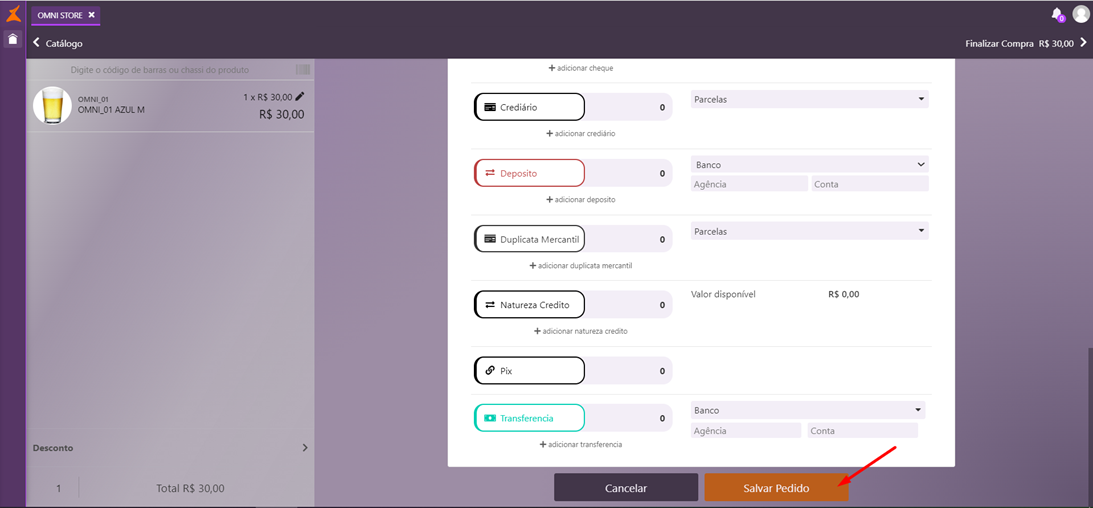Viewport: 1093px width, 508px height.
Task: Click adicionar cheque link
Action: [581, 68]
